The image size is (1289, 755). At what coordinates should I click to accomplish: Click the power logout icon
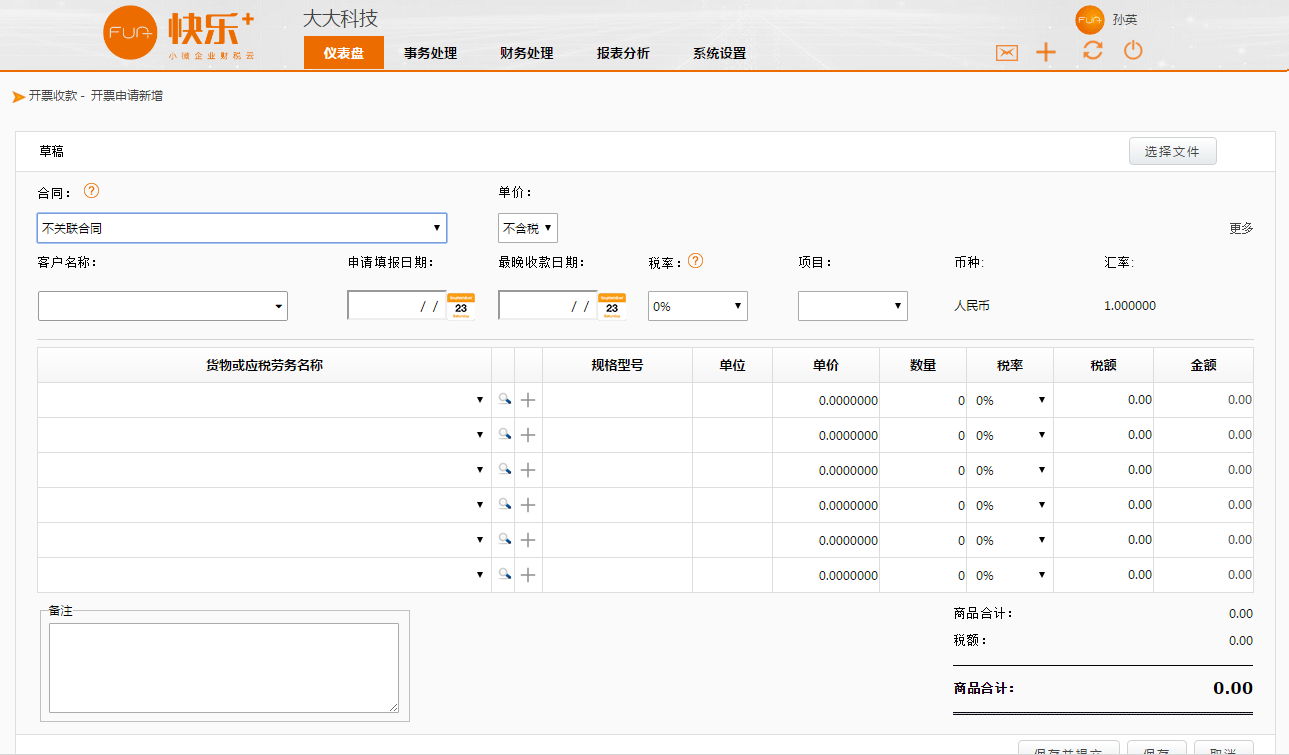(1133, 50)
